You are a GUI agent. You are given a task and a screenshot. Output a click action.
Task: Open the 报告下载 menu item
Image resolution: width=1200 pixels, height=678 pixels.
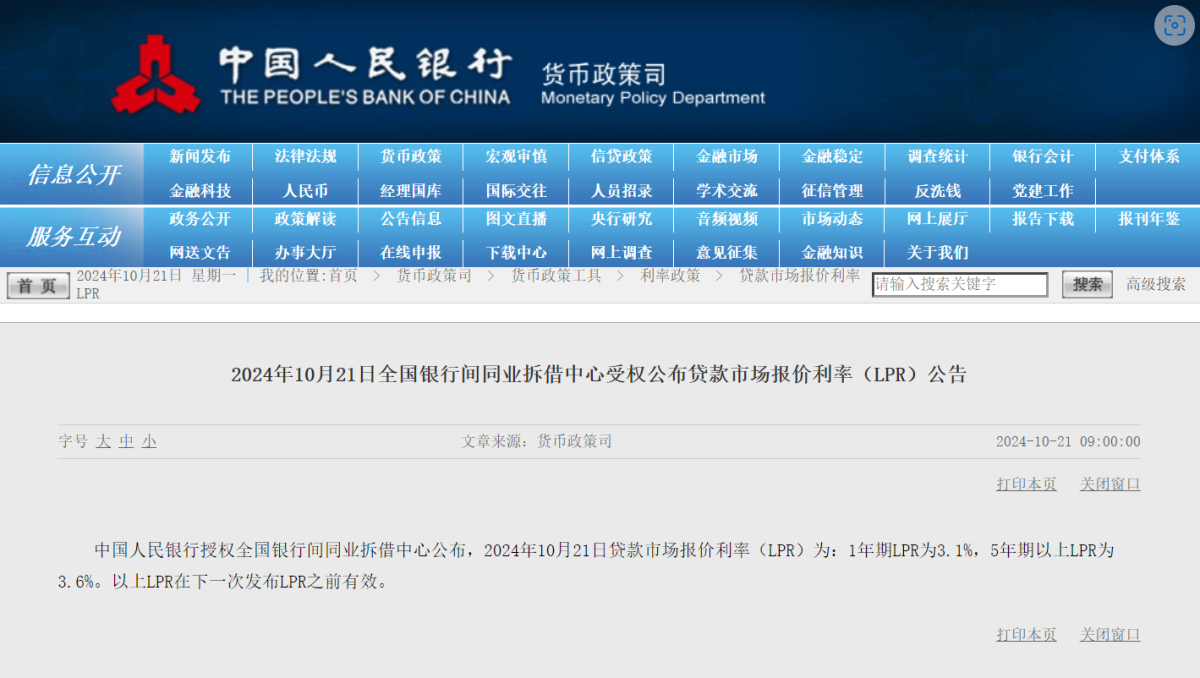pyautogui.click(x=1043, y=219)
